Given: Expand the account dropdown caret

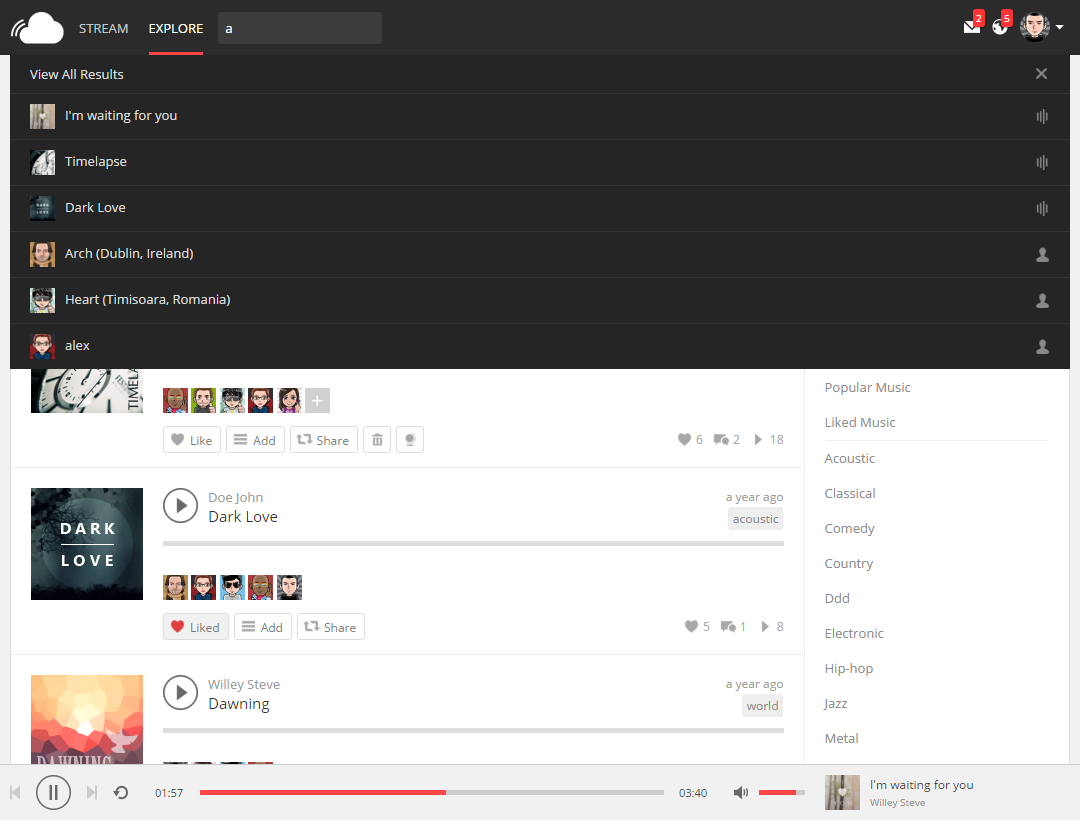Looking at the screenshot, I should coord(1059,28).
